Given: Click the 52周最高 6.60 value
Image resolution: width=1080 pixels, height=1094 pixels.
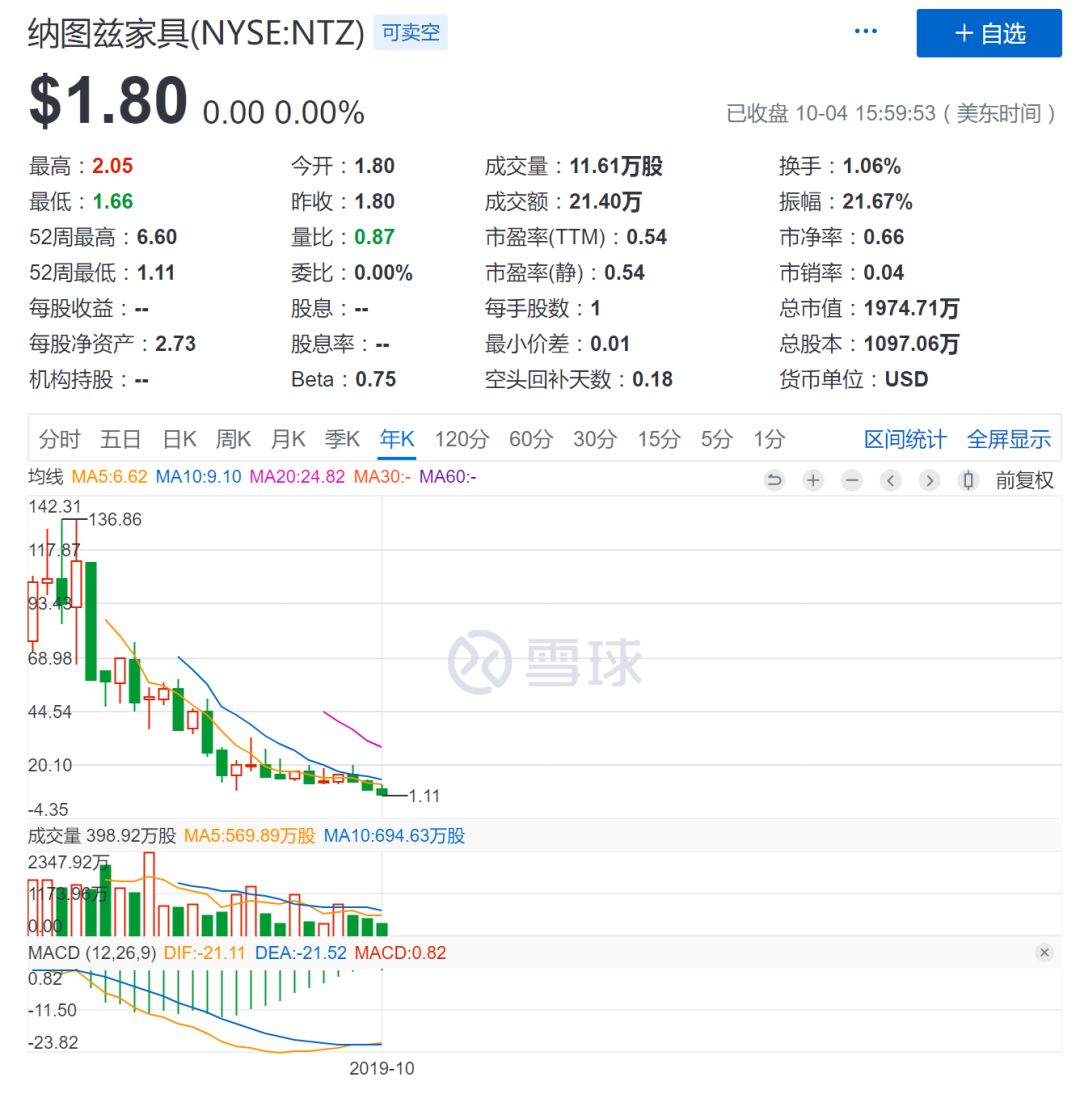Looking at the screenshot, I should (156, 237).
